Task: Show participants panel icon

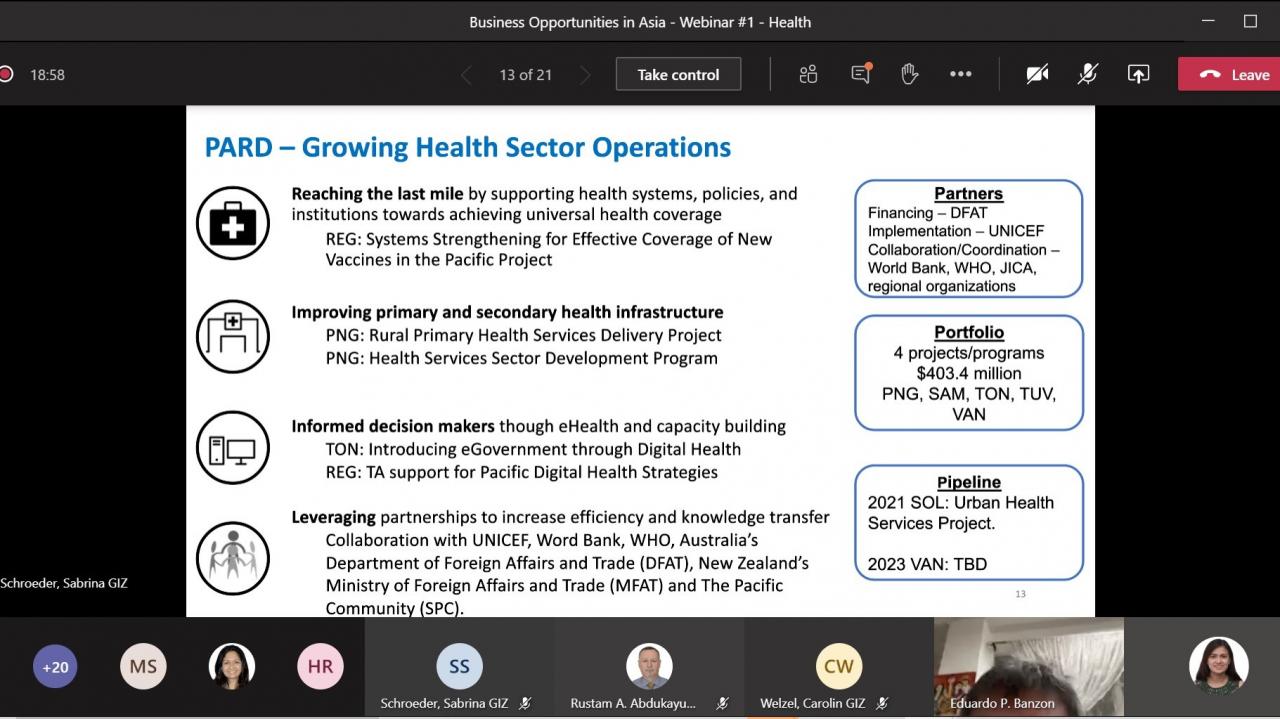Action: (x=808, y=74)
